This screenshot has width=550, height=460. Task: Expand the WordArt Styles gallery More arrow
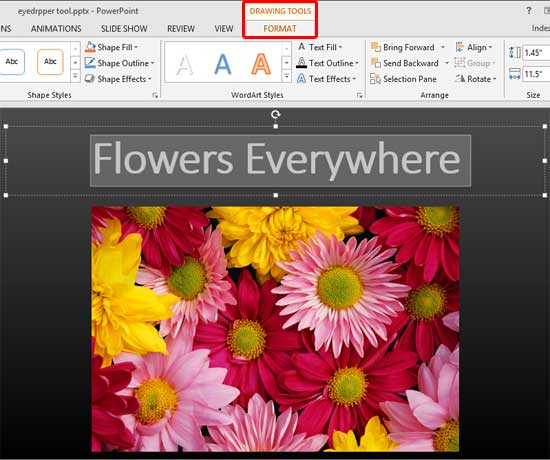tap(287, 76)
